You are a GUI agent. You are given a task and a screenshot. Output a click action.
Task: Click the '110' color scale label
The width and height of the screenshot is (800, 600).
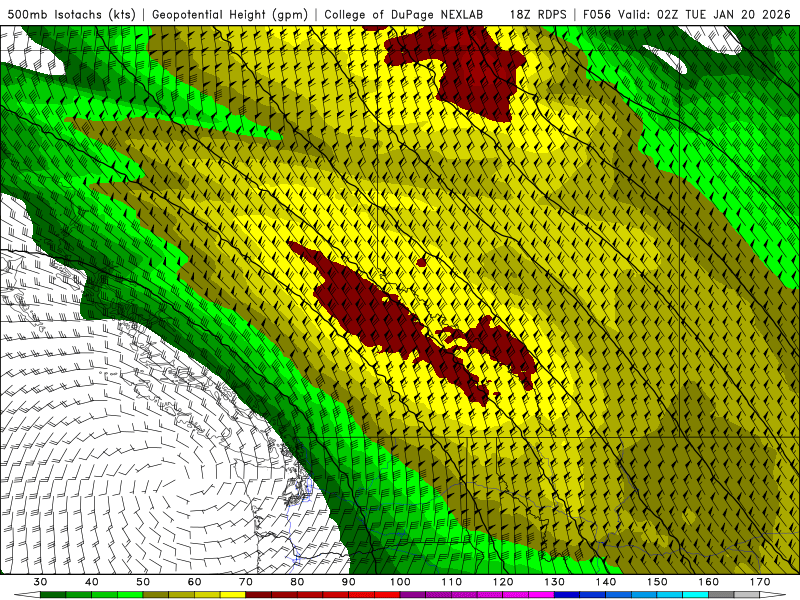coord(452,582)
